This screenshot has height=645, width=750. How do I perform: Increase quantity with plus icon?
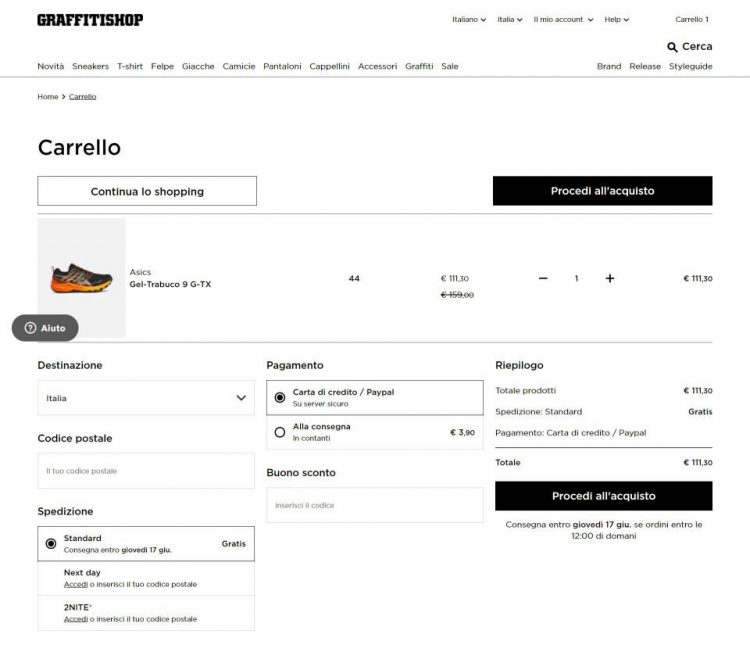(610, 278)
